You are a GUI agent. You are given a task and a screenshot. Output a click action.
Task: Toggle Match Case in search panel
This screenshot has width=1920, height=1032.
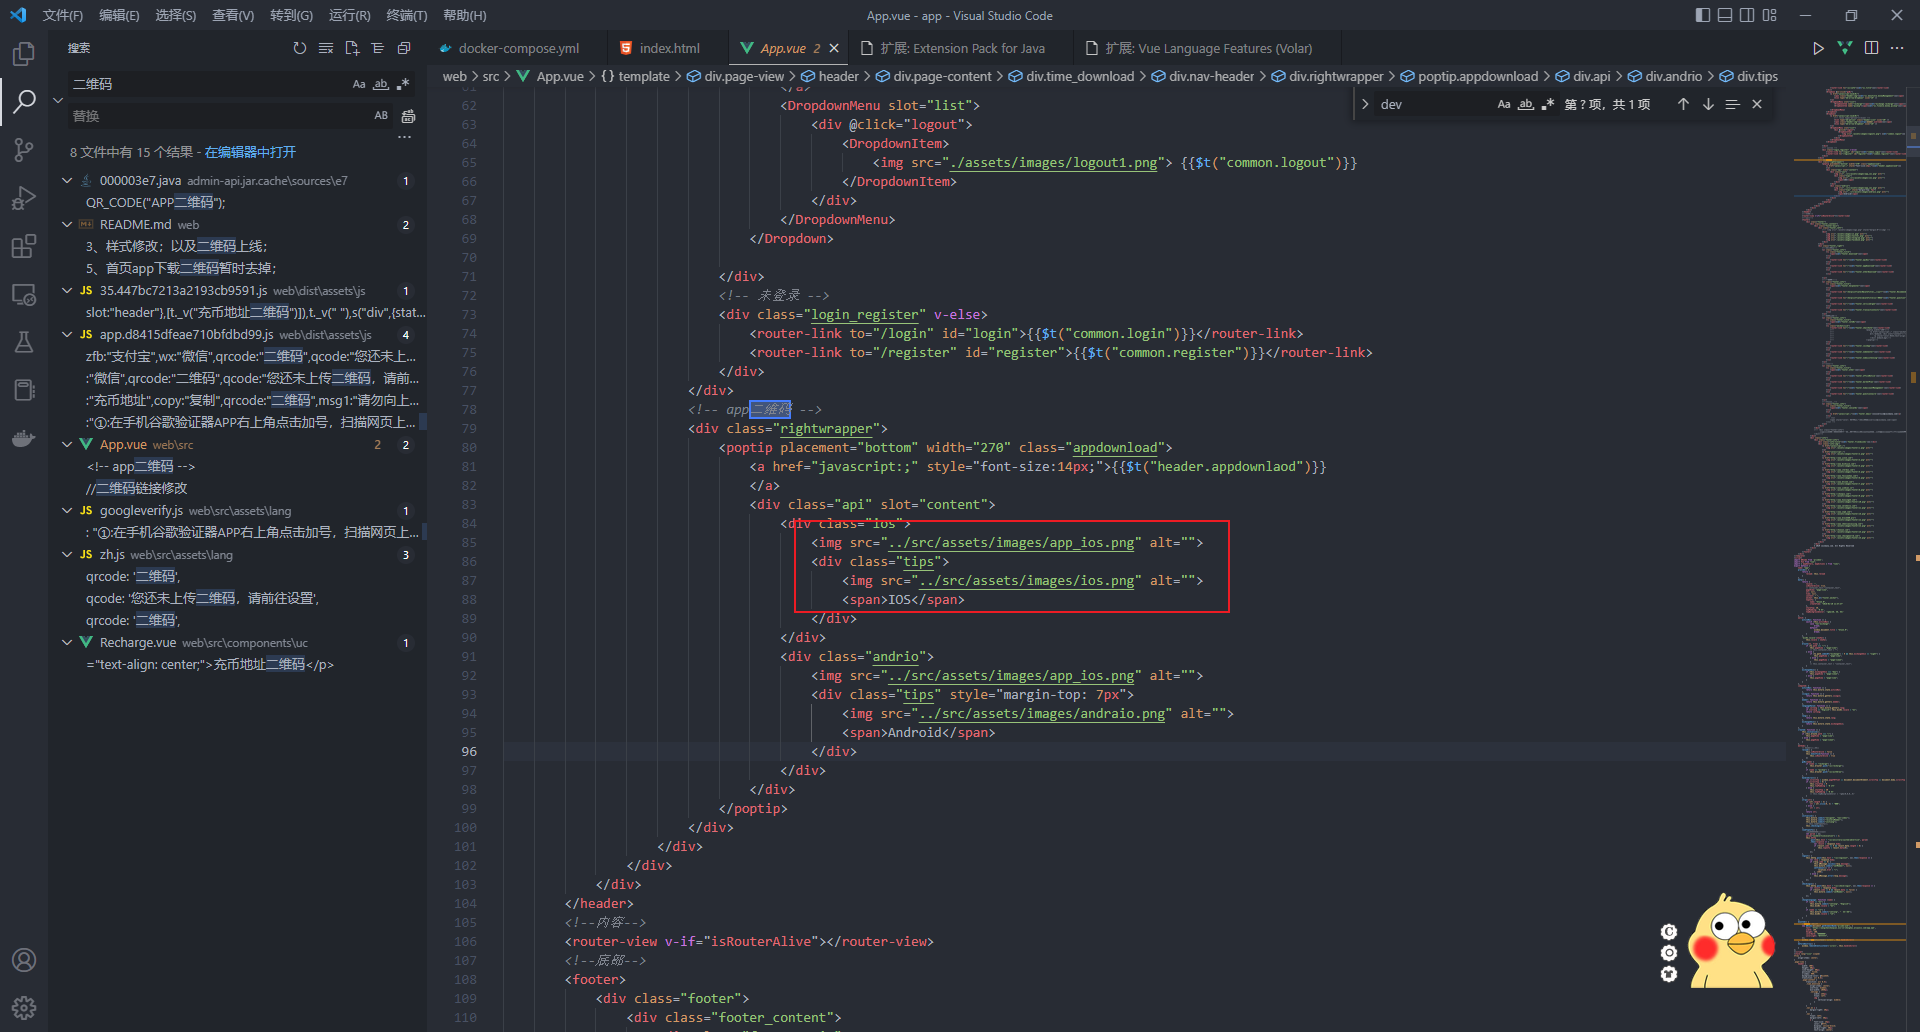point(359,84)
